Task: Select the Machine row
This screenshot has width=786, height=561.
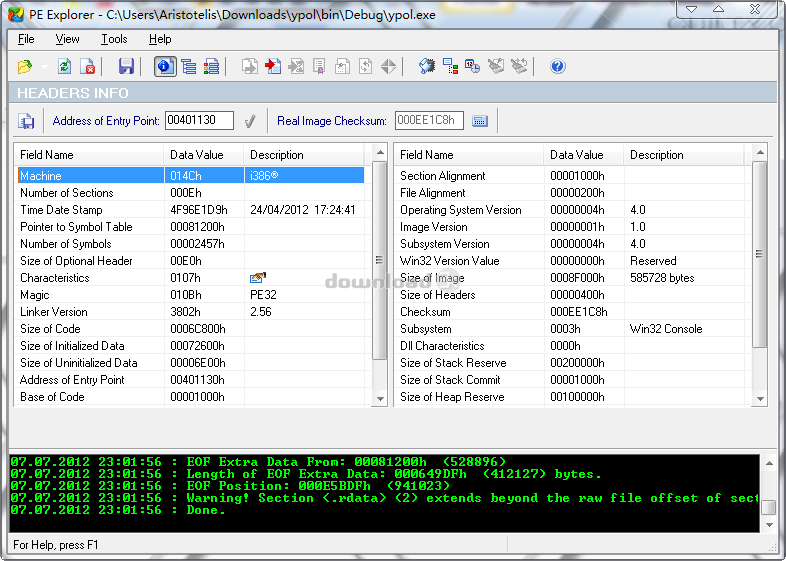Action: tap(190, 175)
